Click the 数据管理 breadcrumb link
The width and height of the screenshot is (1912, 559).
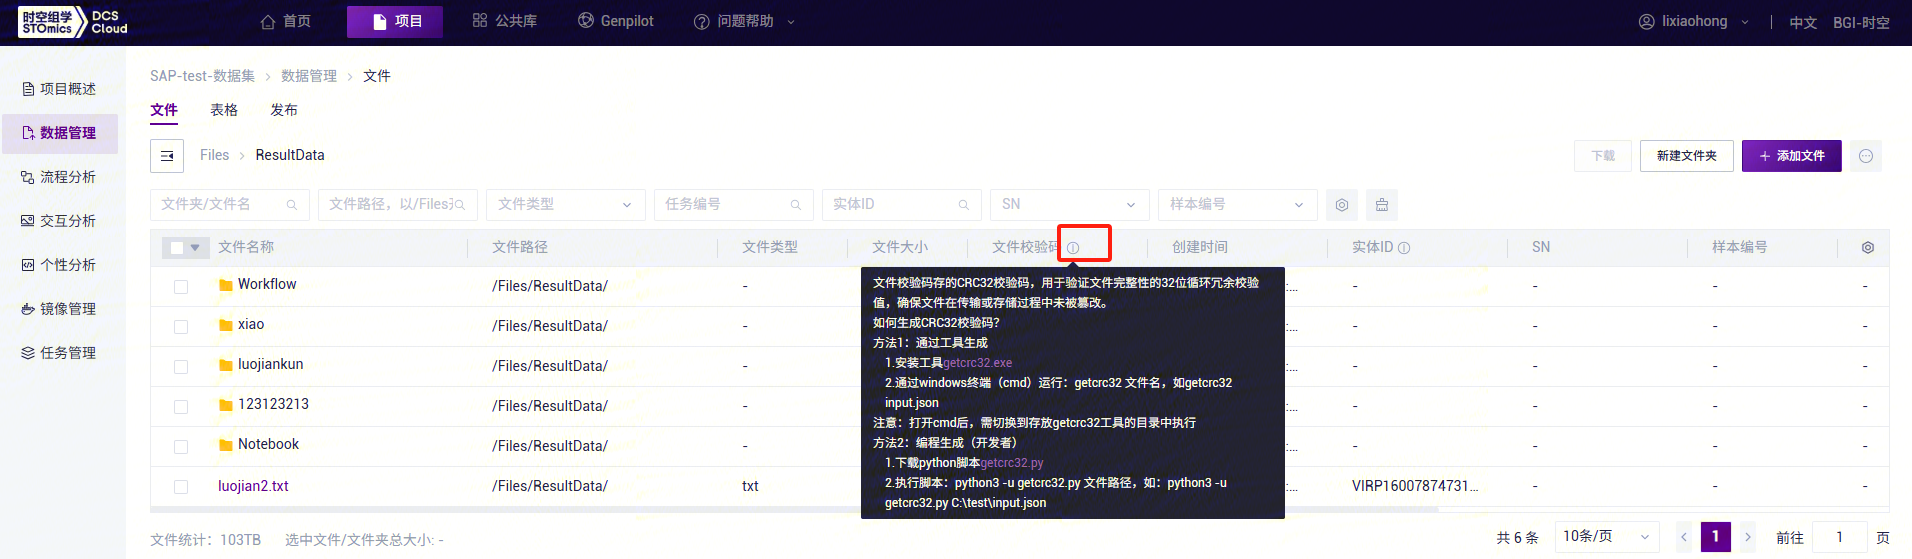[x=309, y=76]
